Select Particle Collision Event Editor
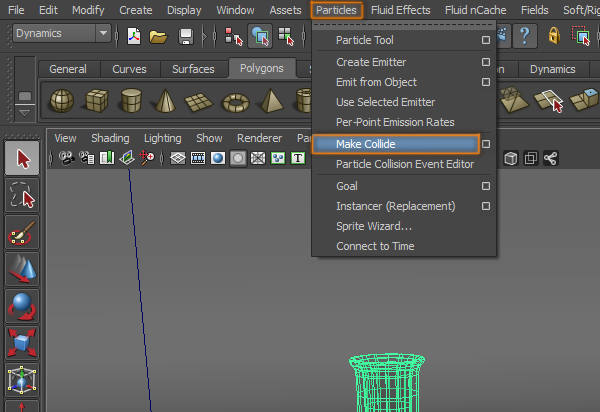Screen dimensions: 600x412 pos(404,164)
